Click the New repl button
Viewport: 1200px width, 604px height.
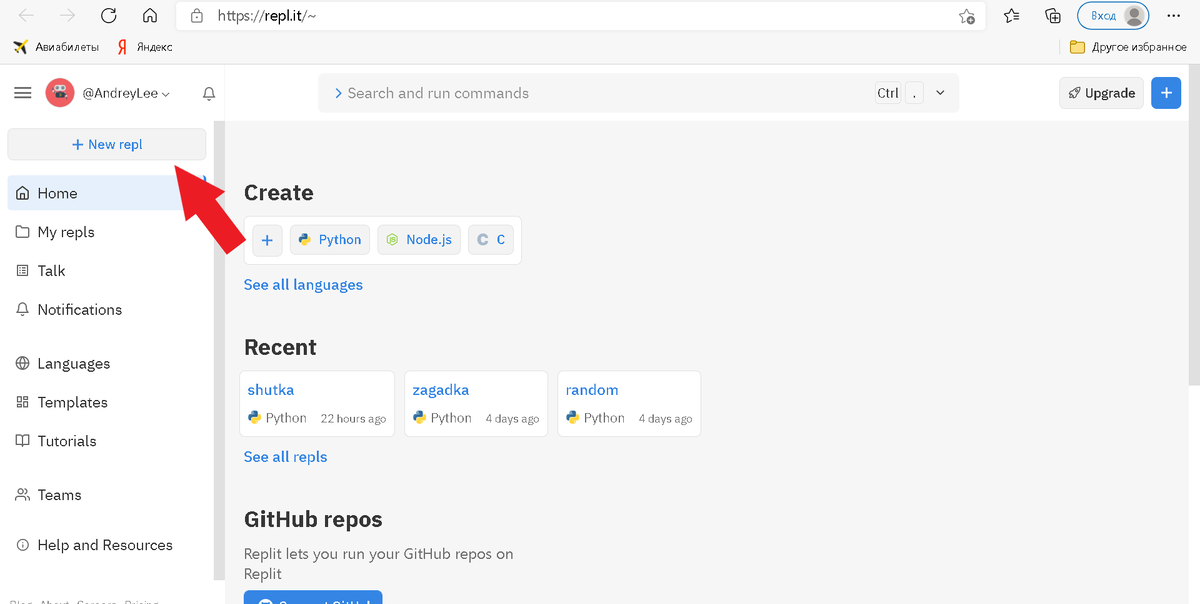107,144
